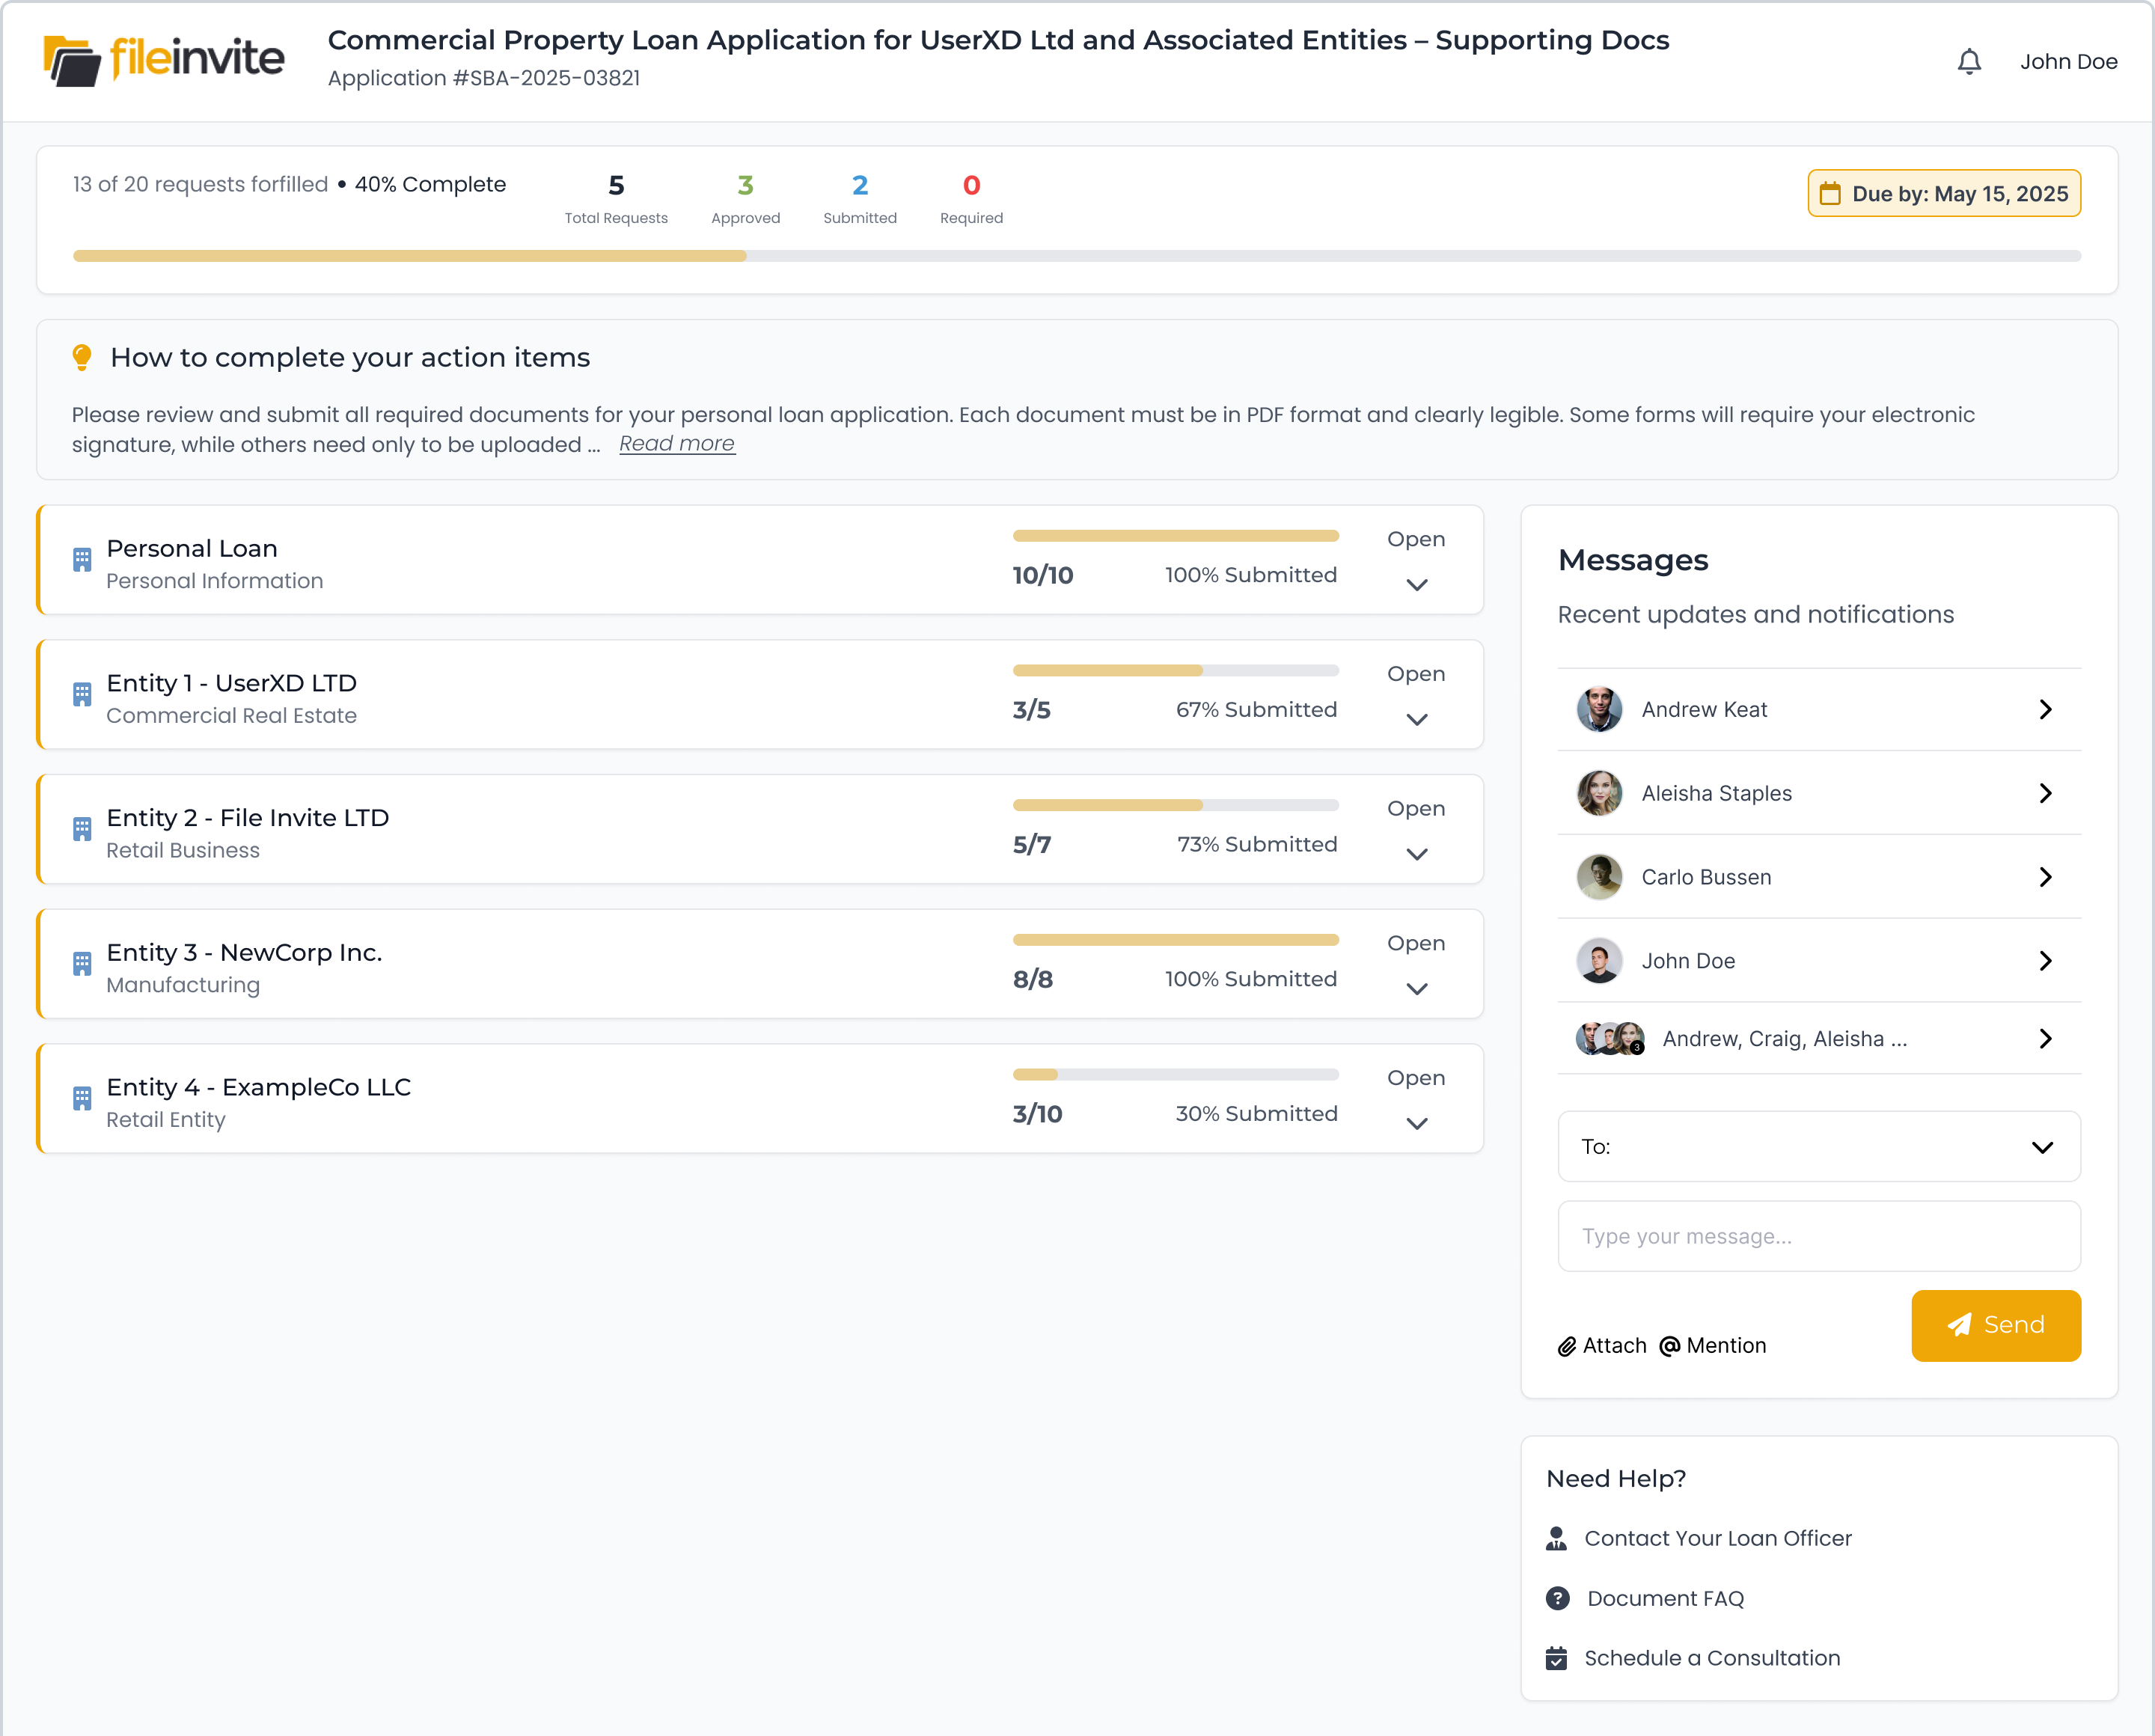Expand Entity 3 - NewCorp Inc. chevron
The image size is (2155, 1736).
coord(1416,989)
